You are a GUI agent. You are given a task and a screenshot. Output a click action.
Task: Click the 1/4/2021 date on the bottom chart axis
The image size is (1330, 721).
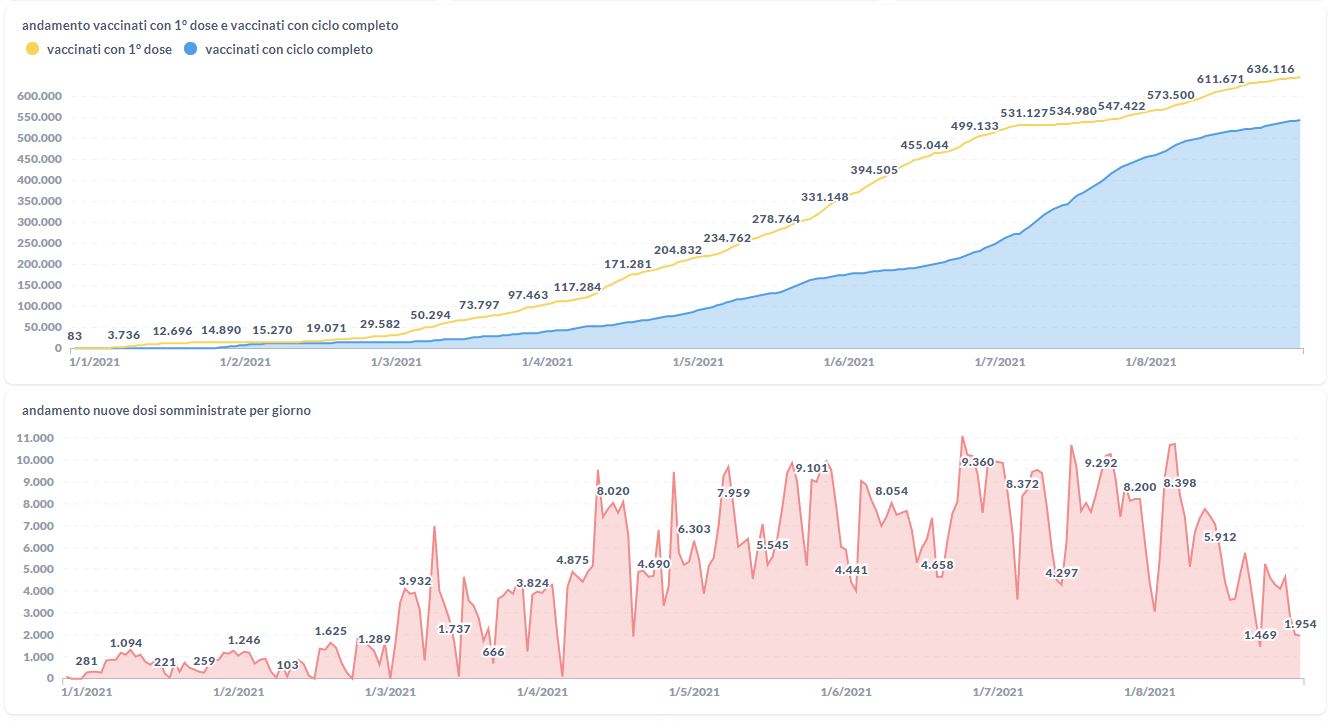click(x=544, y=692)
